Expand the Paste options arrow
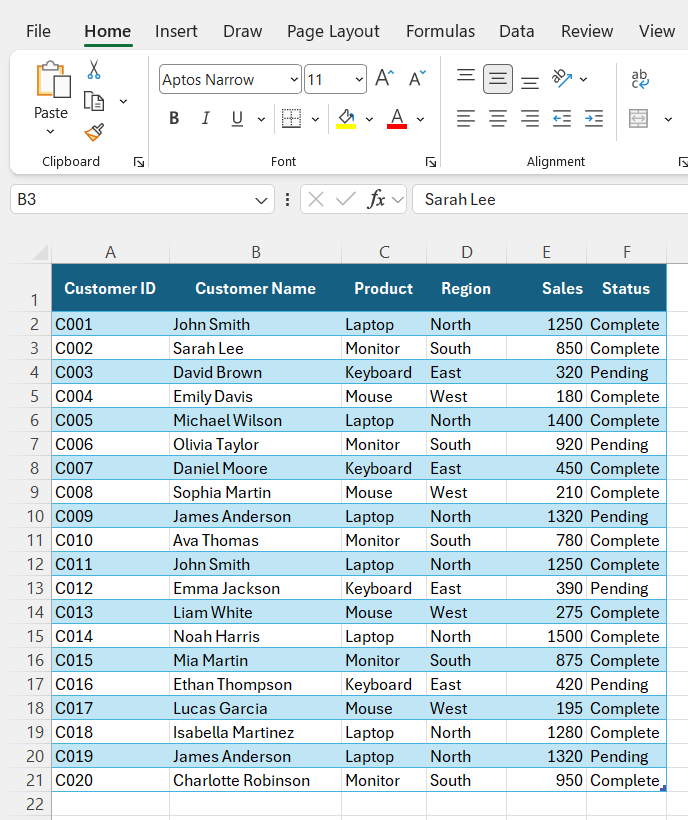 [50, 132]
